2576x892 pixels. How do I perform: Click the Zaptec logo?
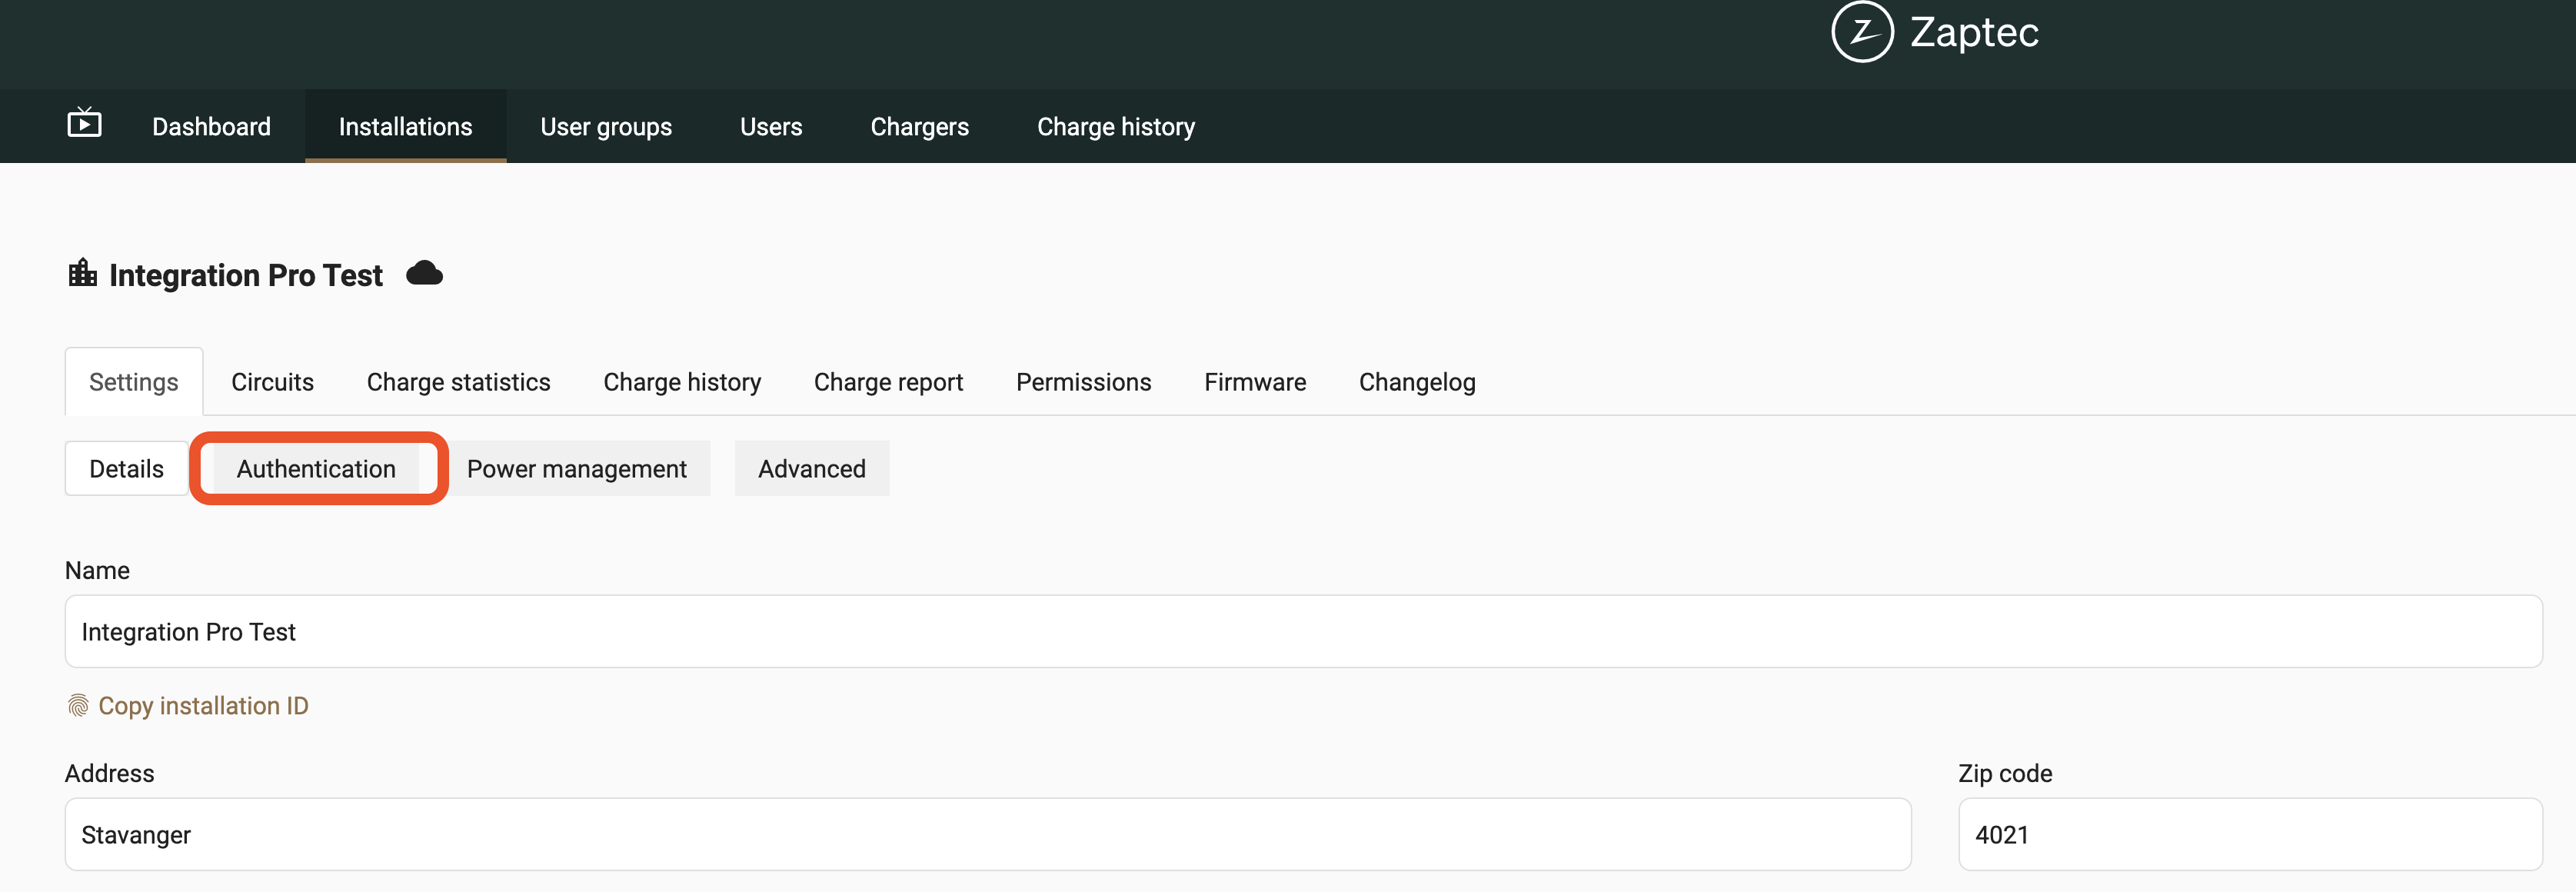click(x=1934, y=32)
